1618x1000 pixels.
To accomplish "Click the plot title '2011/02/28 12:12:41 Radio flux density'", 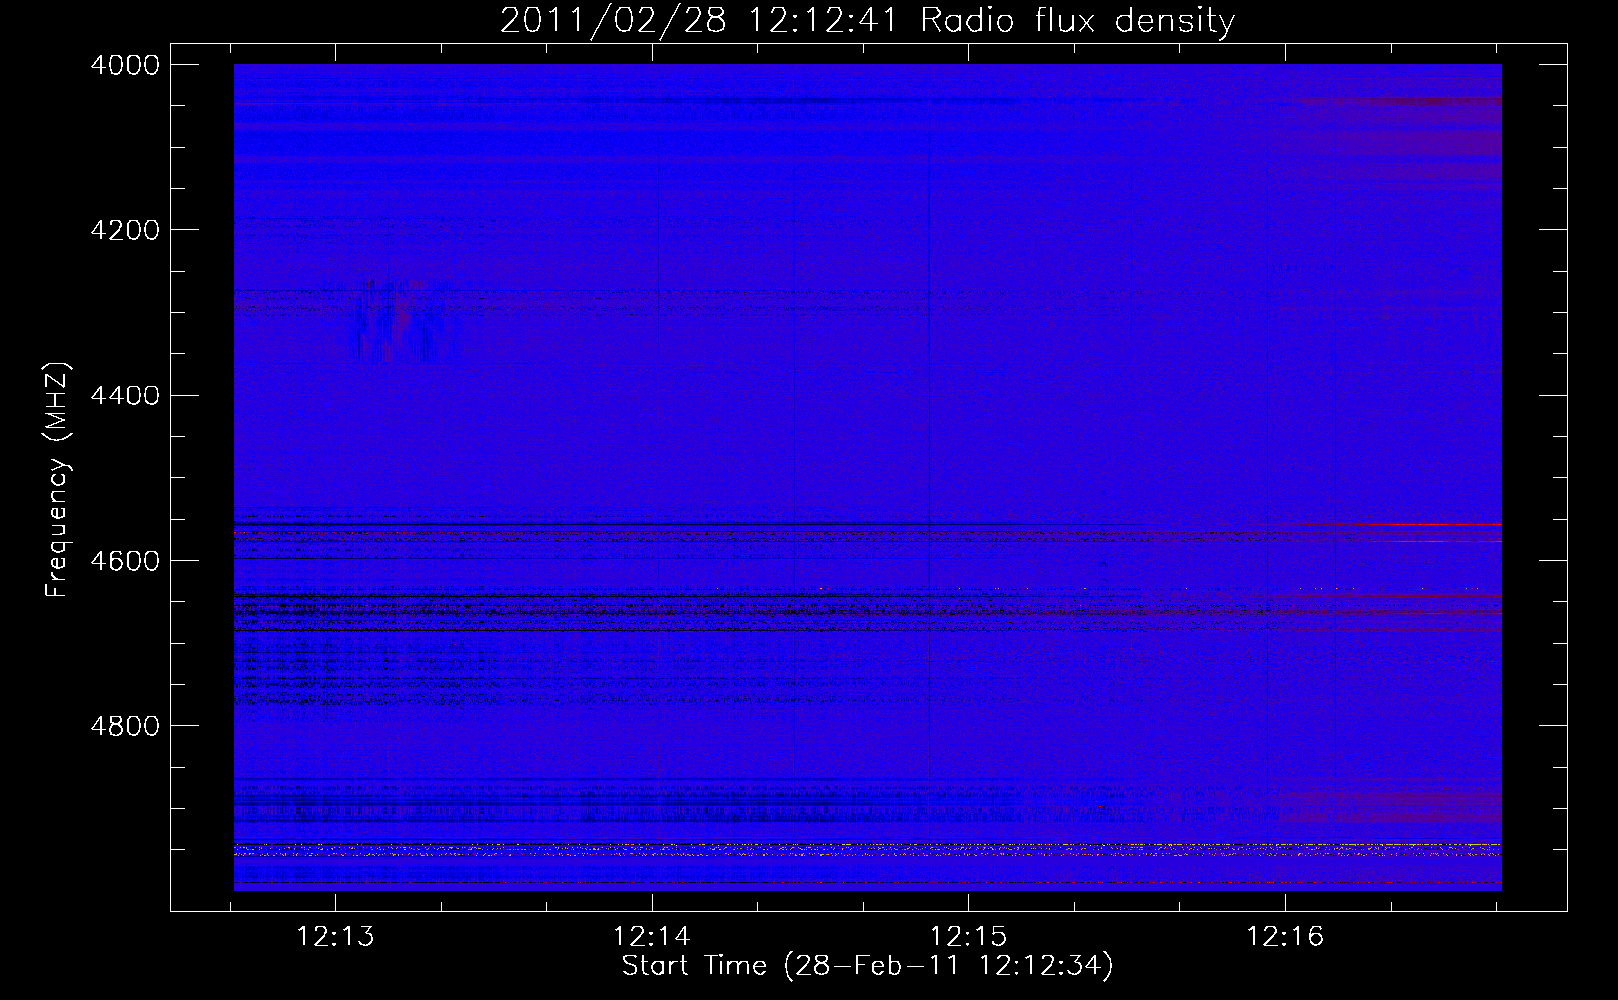I will [x=867, y=20].
